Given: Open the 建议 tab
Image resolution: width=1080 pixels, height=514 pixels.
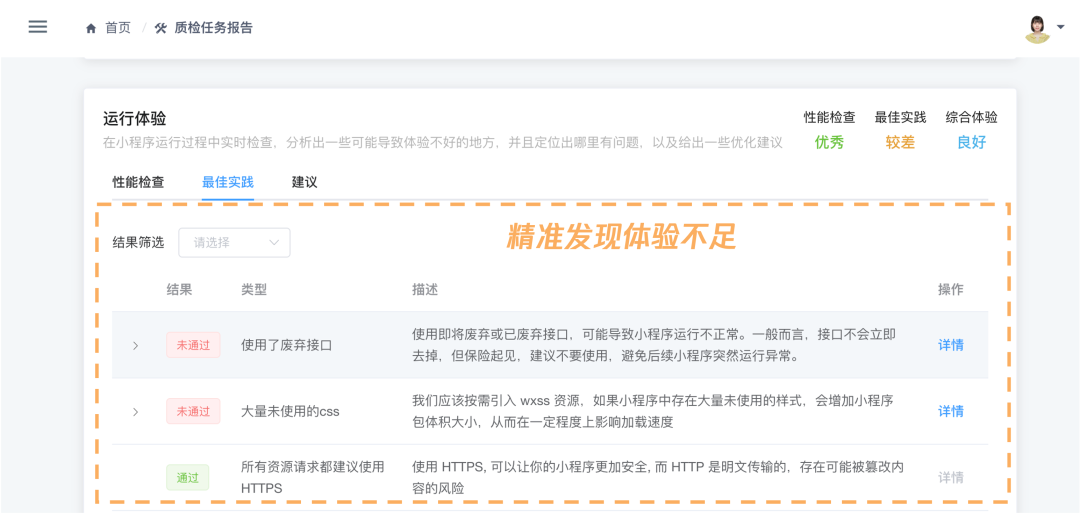Looking at the screenshot, I should pos(304,183).
